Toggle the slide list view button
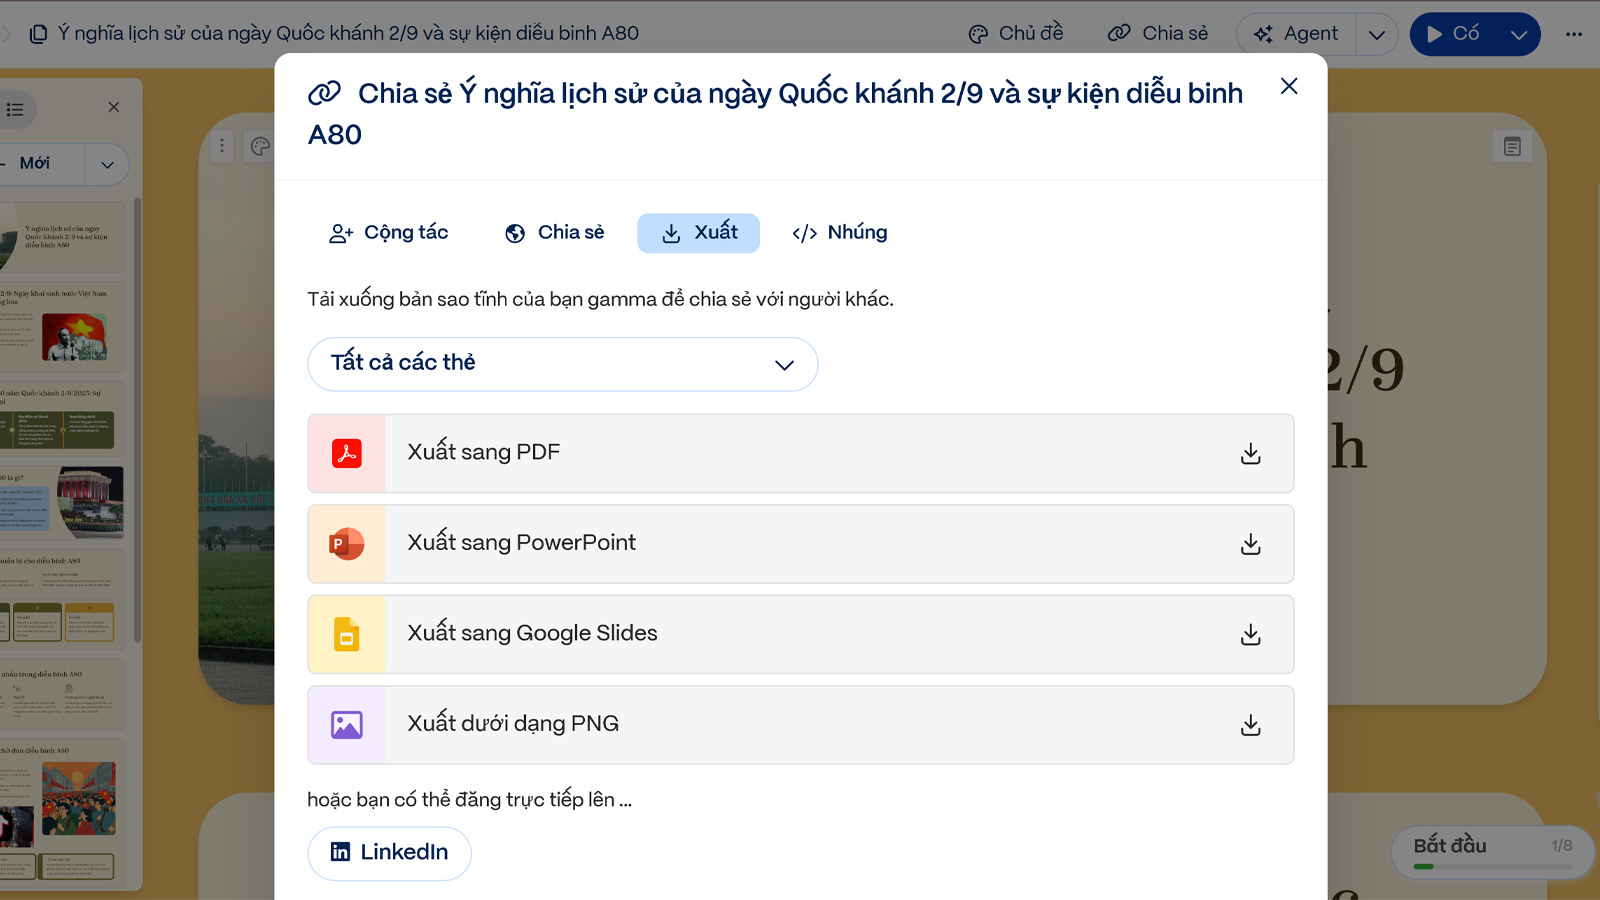Image resolution: width=1600 pixels, height=900 pixels. point(16,109)
